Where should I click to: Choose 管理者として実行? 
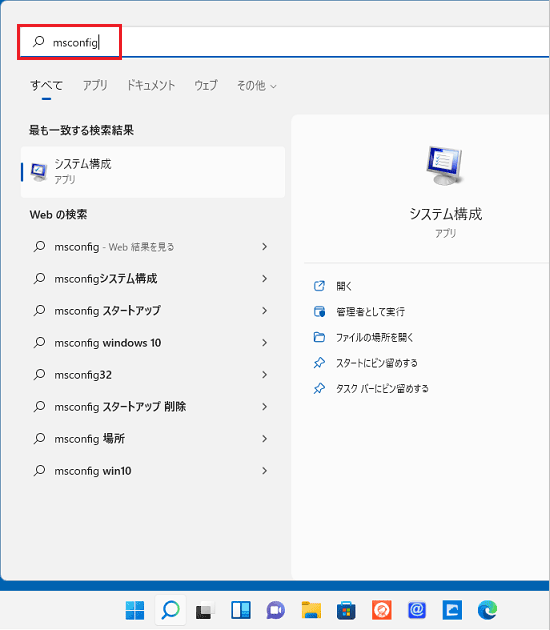point(370,312)
